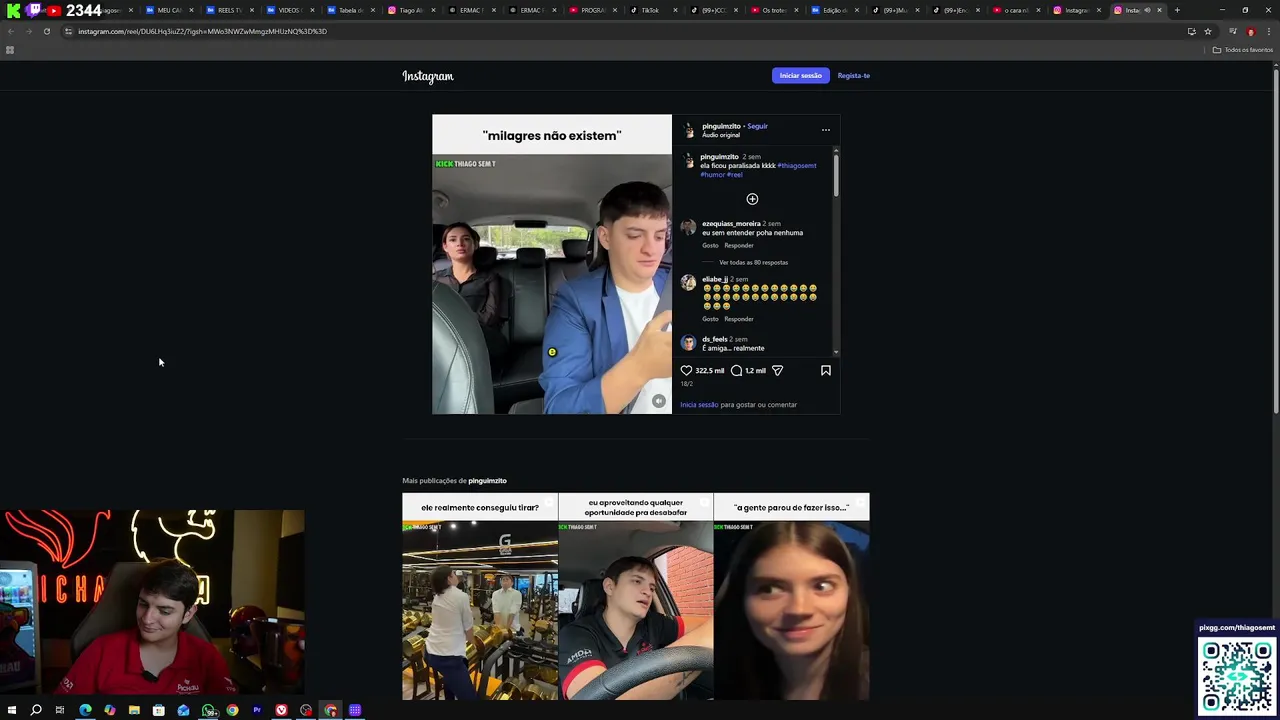The image size is (1280, 720).
Task: Switch to the Os treina... tab
Action: 773,10
